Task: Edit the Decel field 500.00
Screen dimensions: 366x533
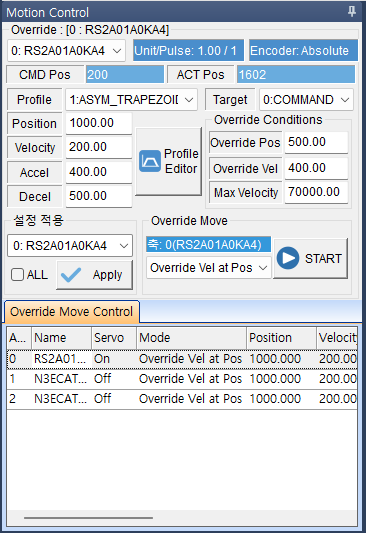Action: 99,196
